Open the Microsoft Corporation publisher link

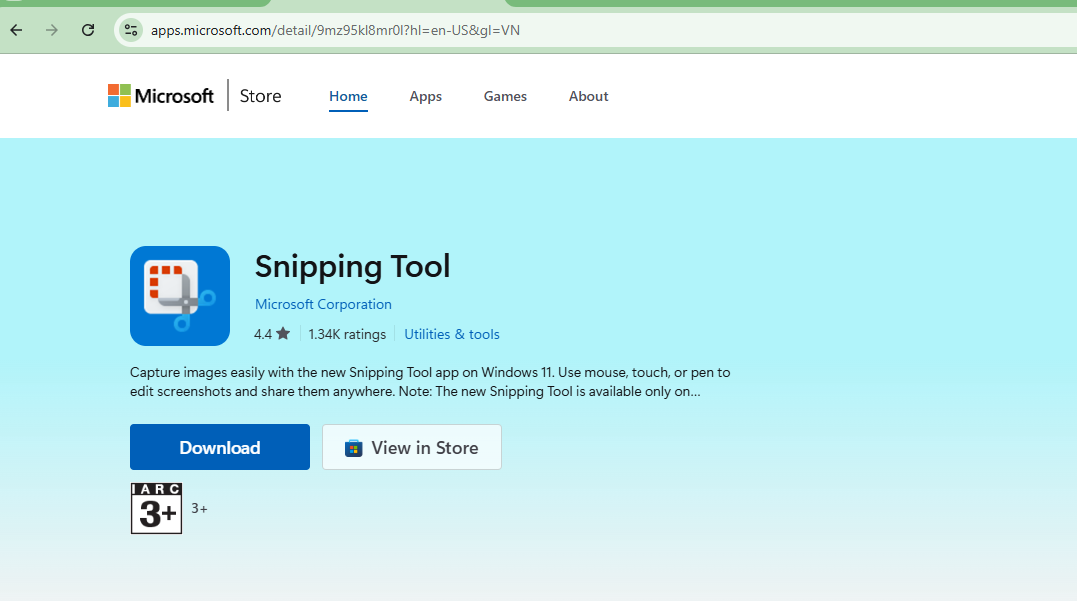[324, 304]
